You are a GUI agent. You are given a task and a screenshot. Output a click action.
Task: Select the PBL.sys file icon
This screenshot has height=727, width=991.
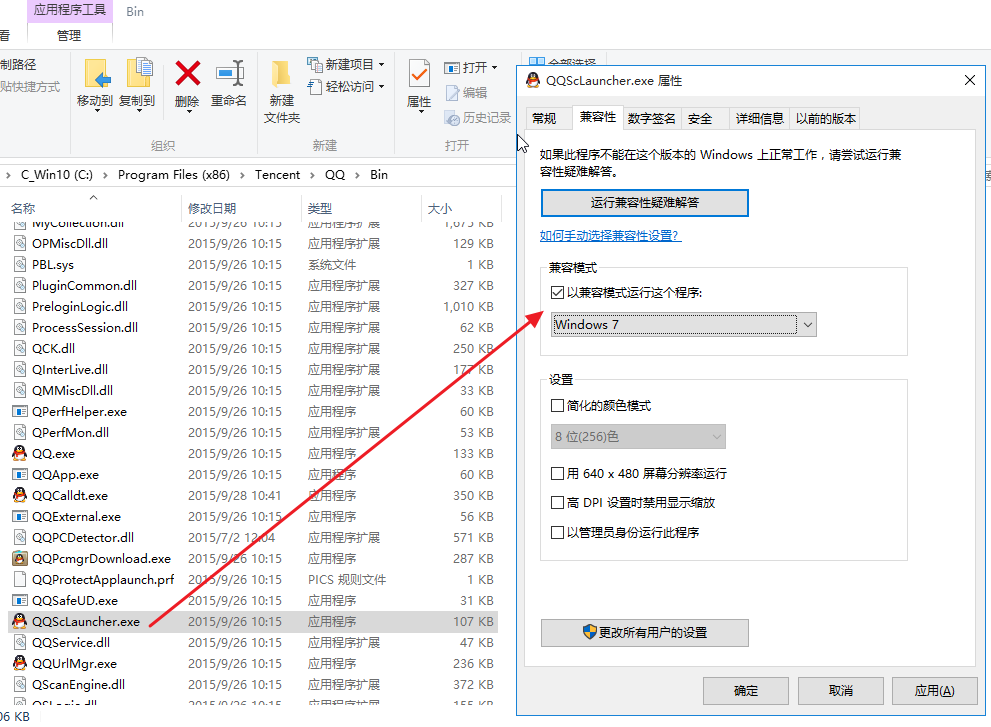tap(20, 264)
